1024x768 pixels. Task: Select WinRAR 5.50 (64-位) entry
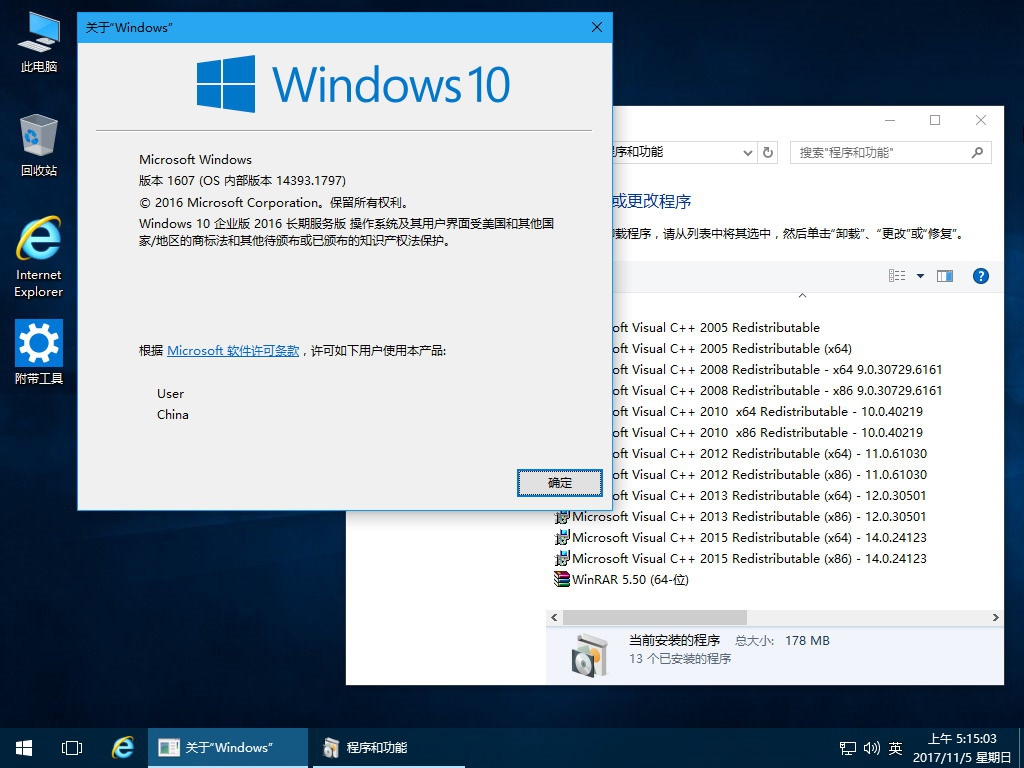click(x=630, y=579)
